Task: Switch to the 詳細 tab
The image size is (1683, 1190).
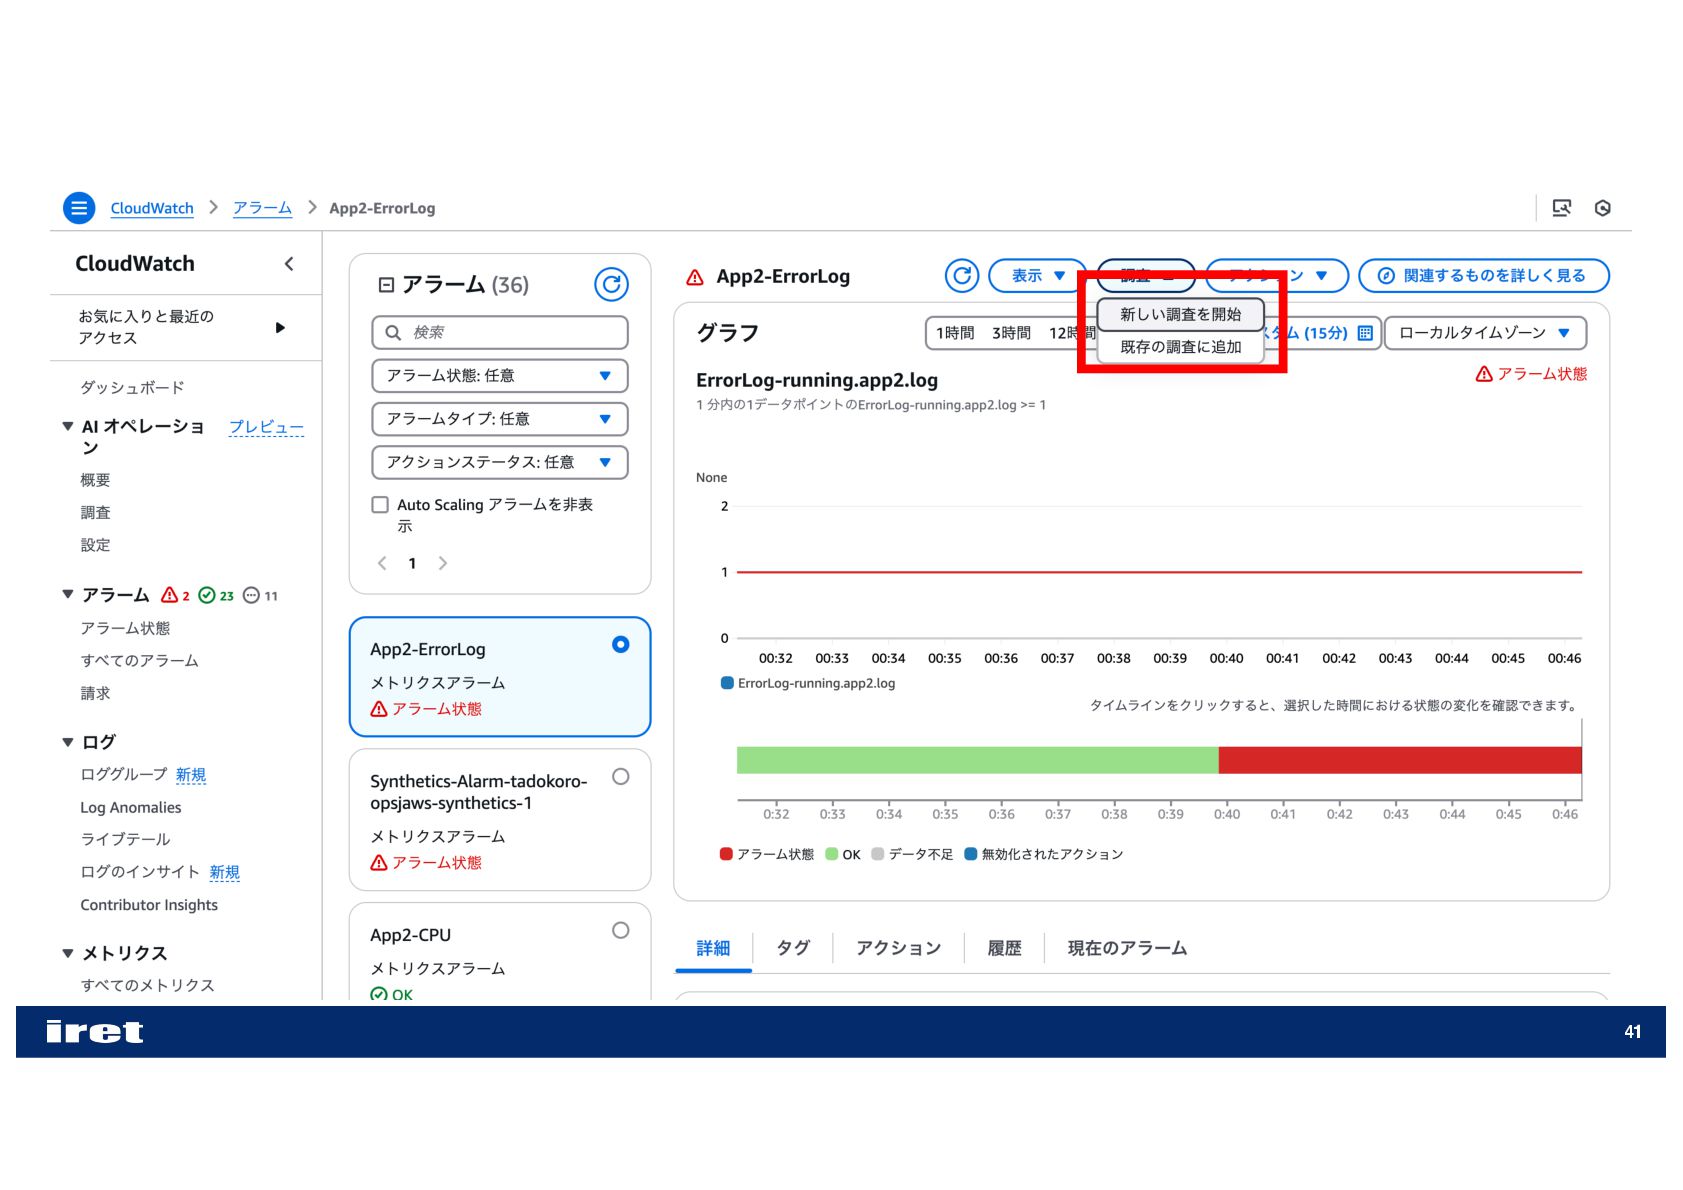Action: pos(713,948)
